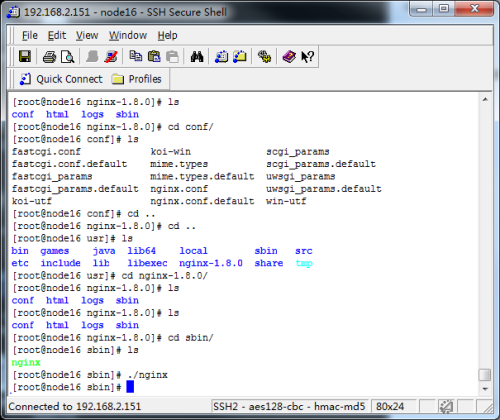Click 'SSH2 - aes128-cbc - hmac-md5' status field

click(x=289, y=406)
